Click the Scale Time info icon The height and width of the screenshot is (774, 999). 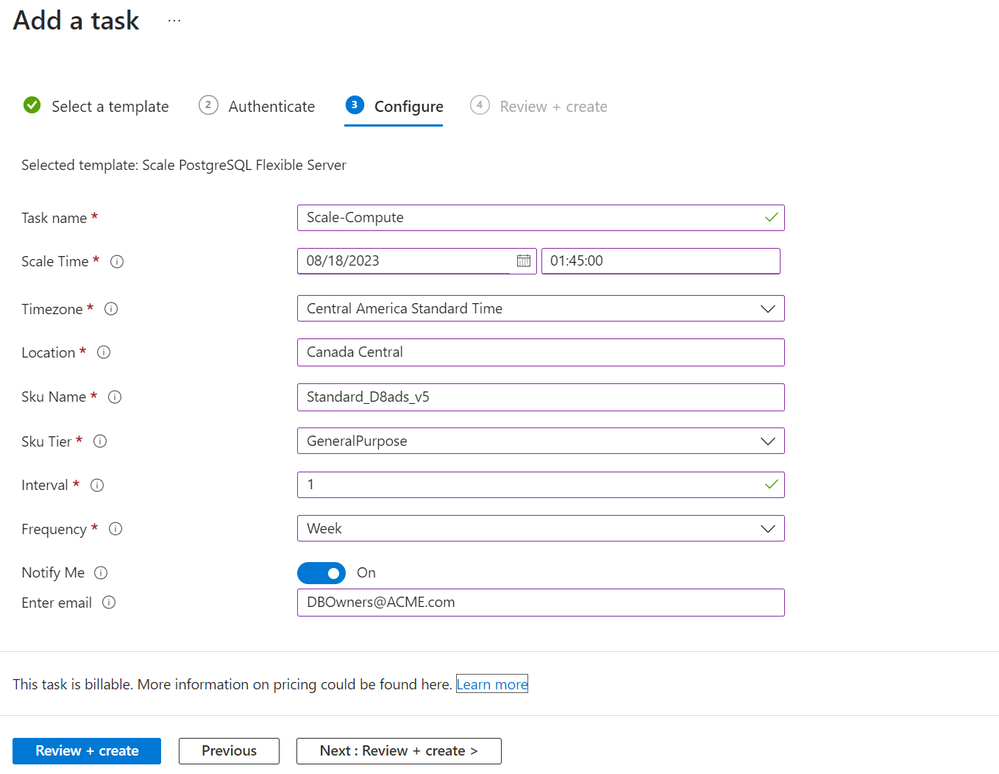(x=117, y=262)
